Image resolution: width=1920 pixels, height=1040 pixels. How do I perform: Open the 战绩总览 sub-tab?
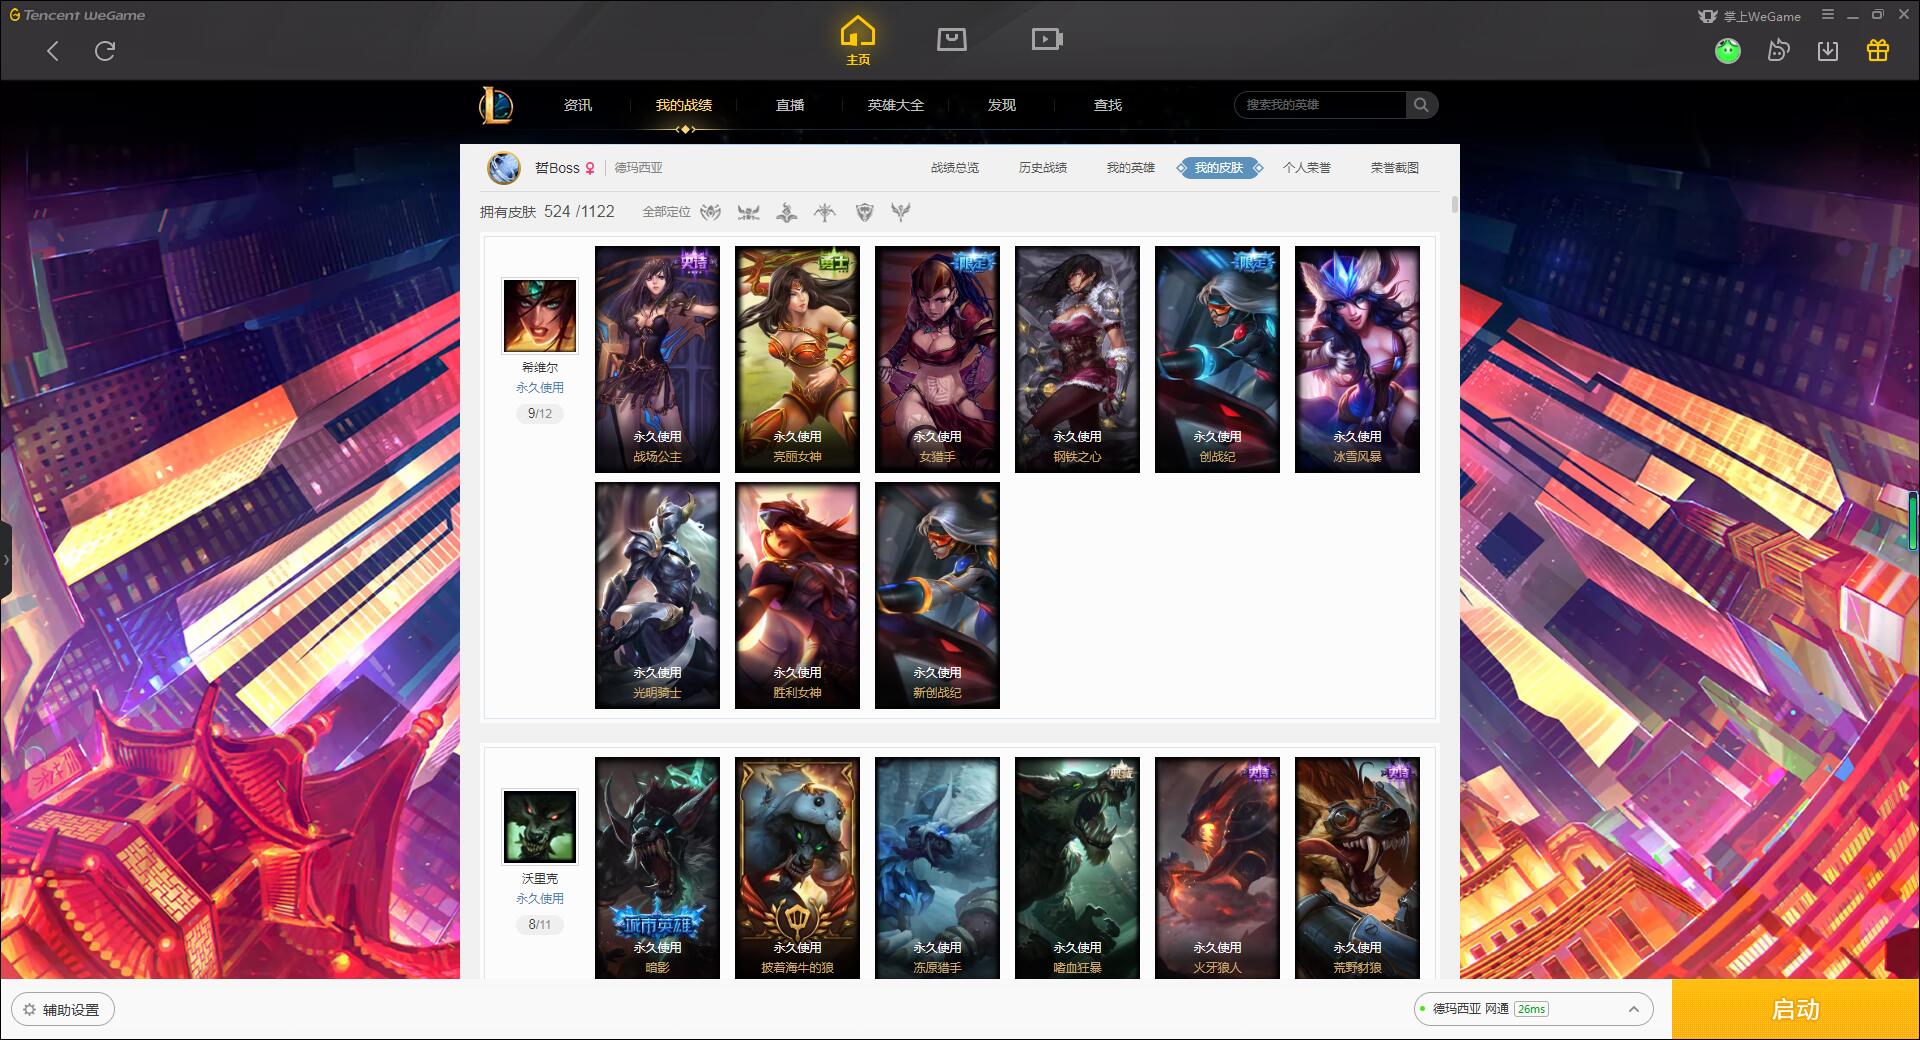955,168
